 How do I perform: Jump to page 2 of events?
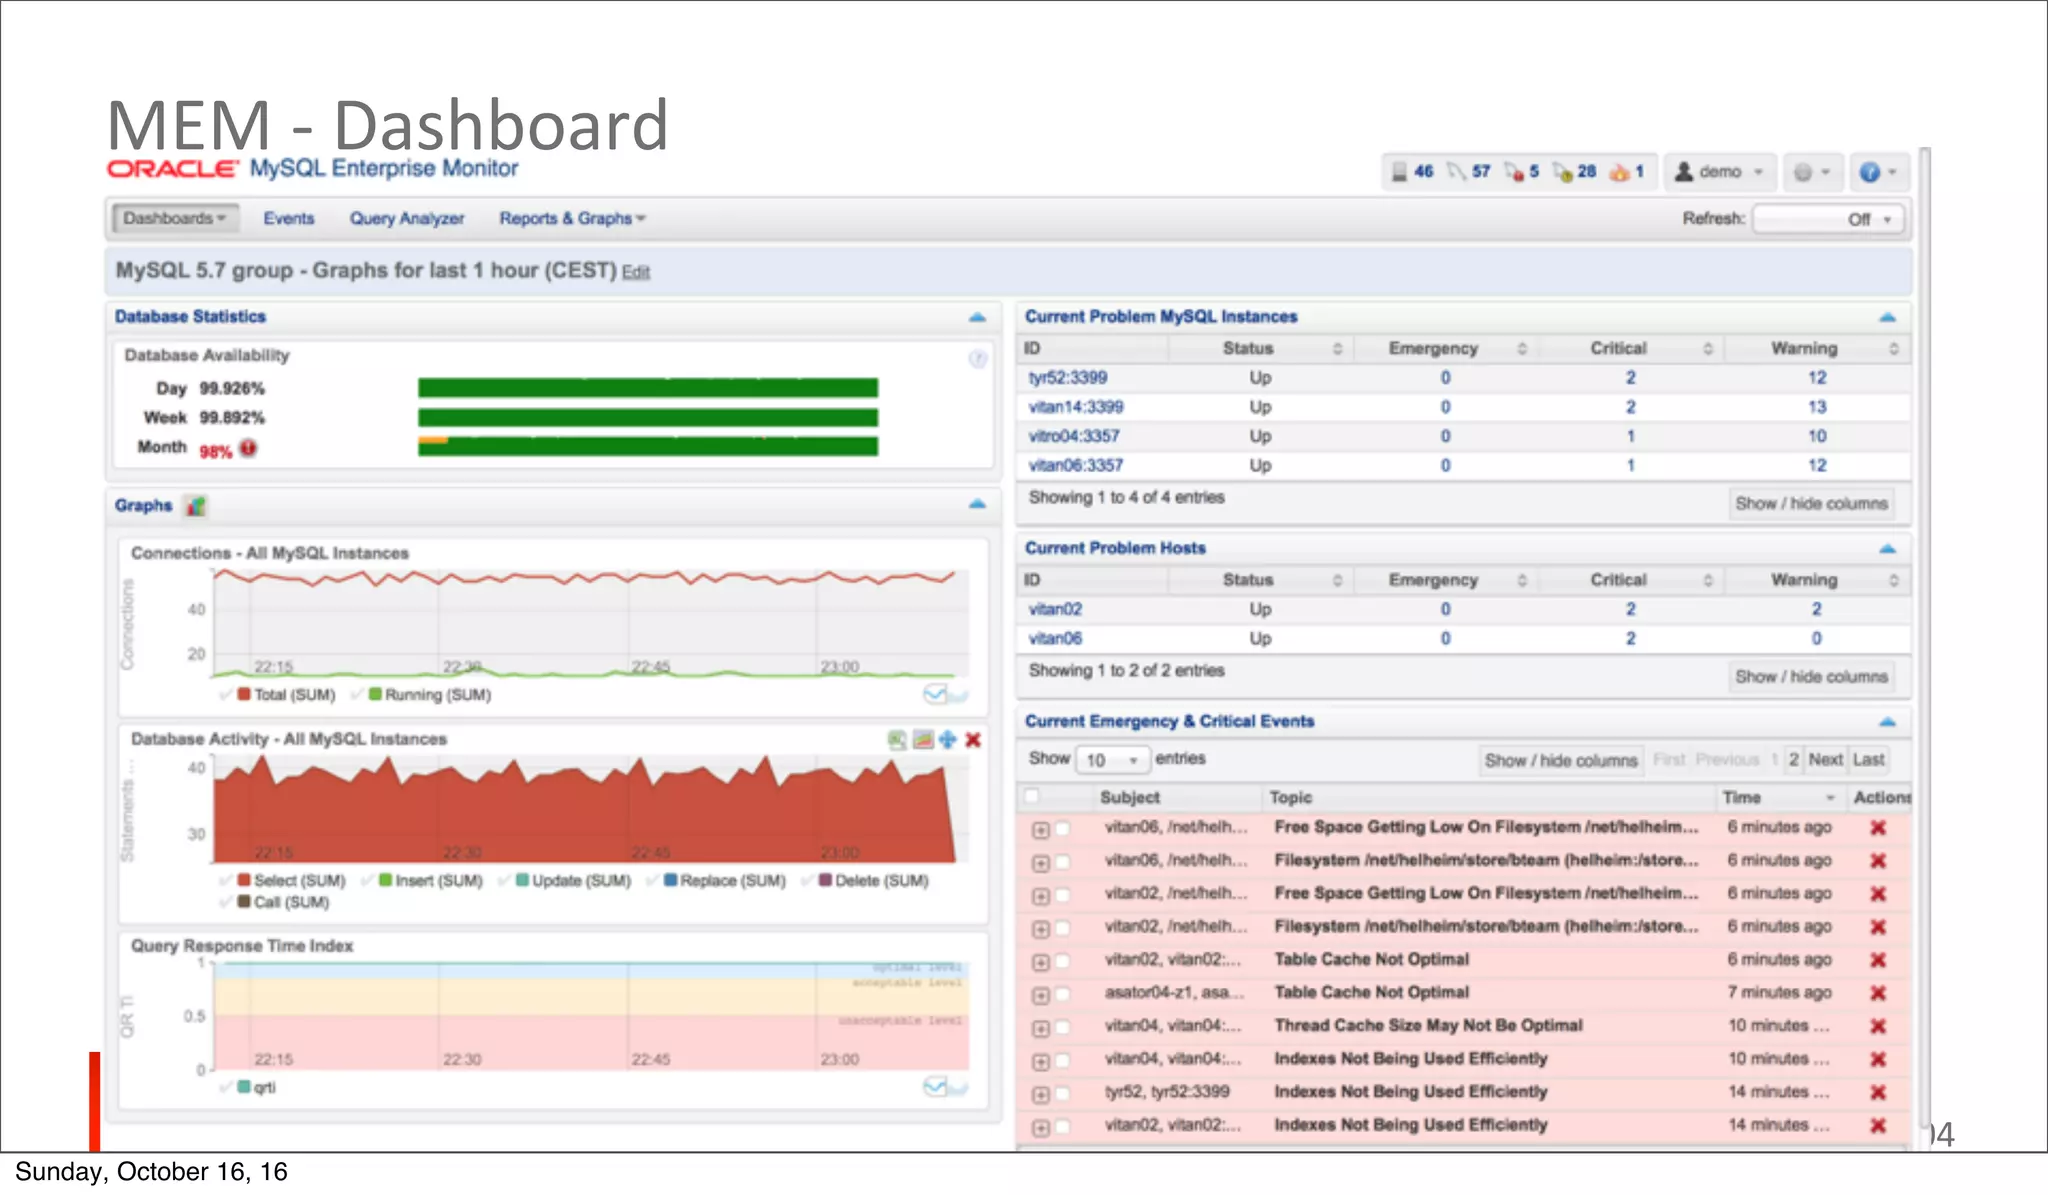click(x=1793, y=760)
